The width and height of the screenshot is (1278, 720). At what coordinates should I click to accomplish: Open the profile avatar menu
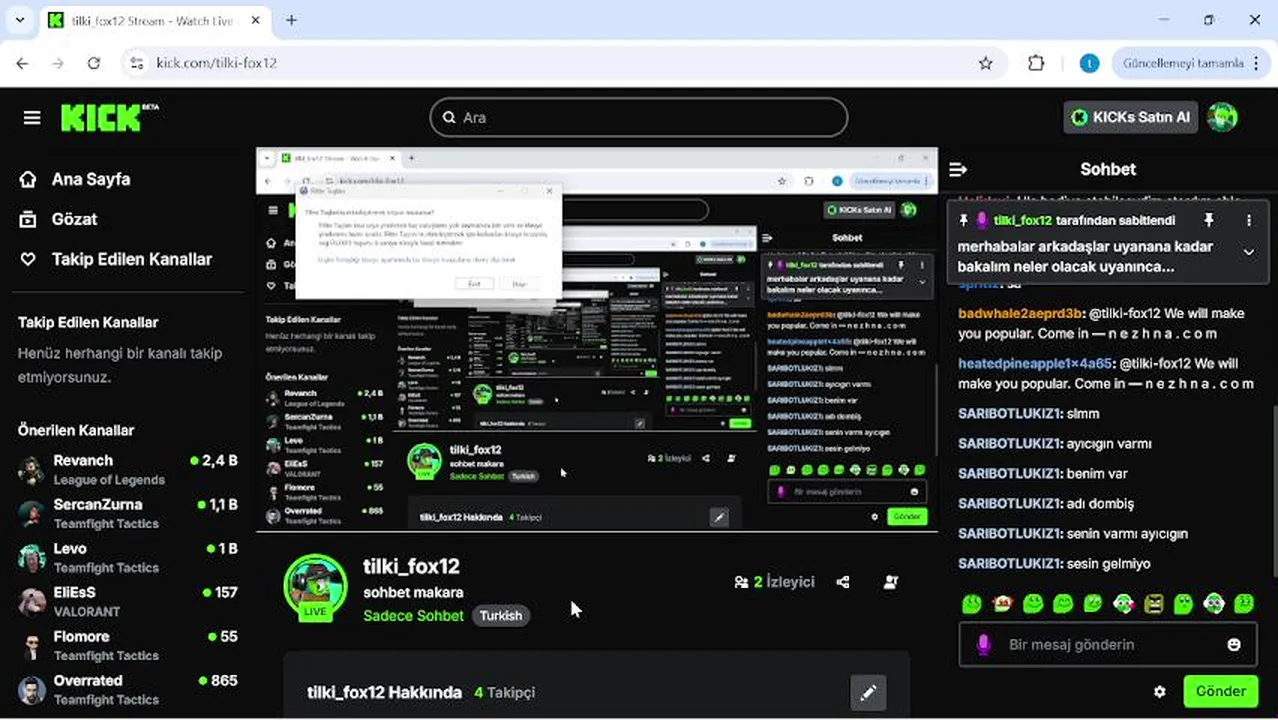[1222, 117]
